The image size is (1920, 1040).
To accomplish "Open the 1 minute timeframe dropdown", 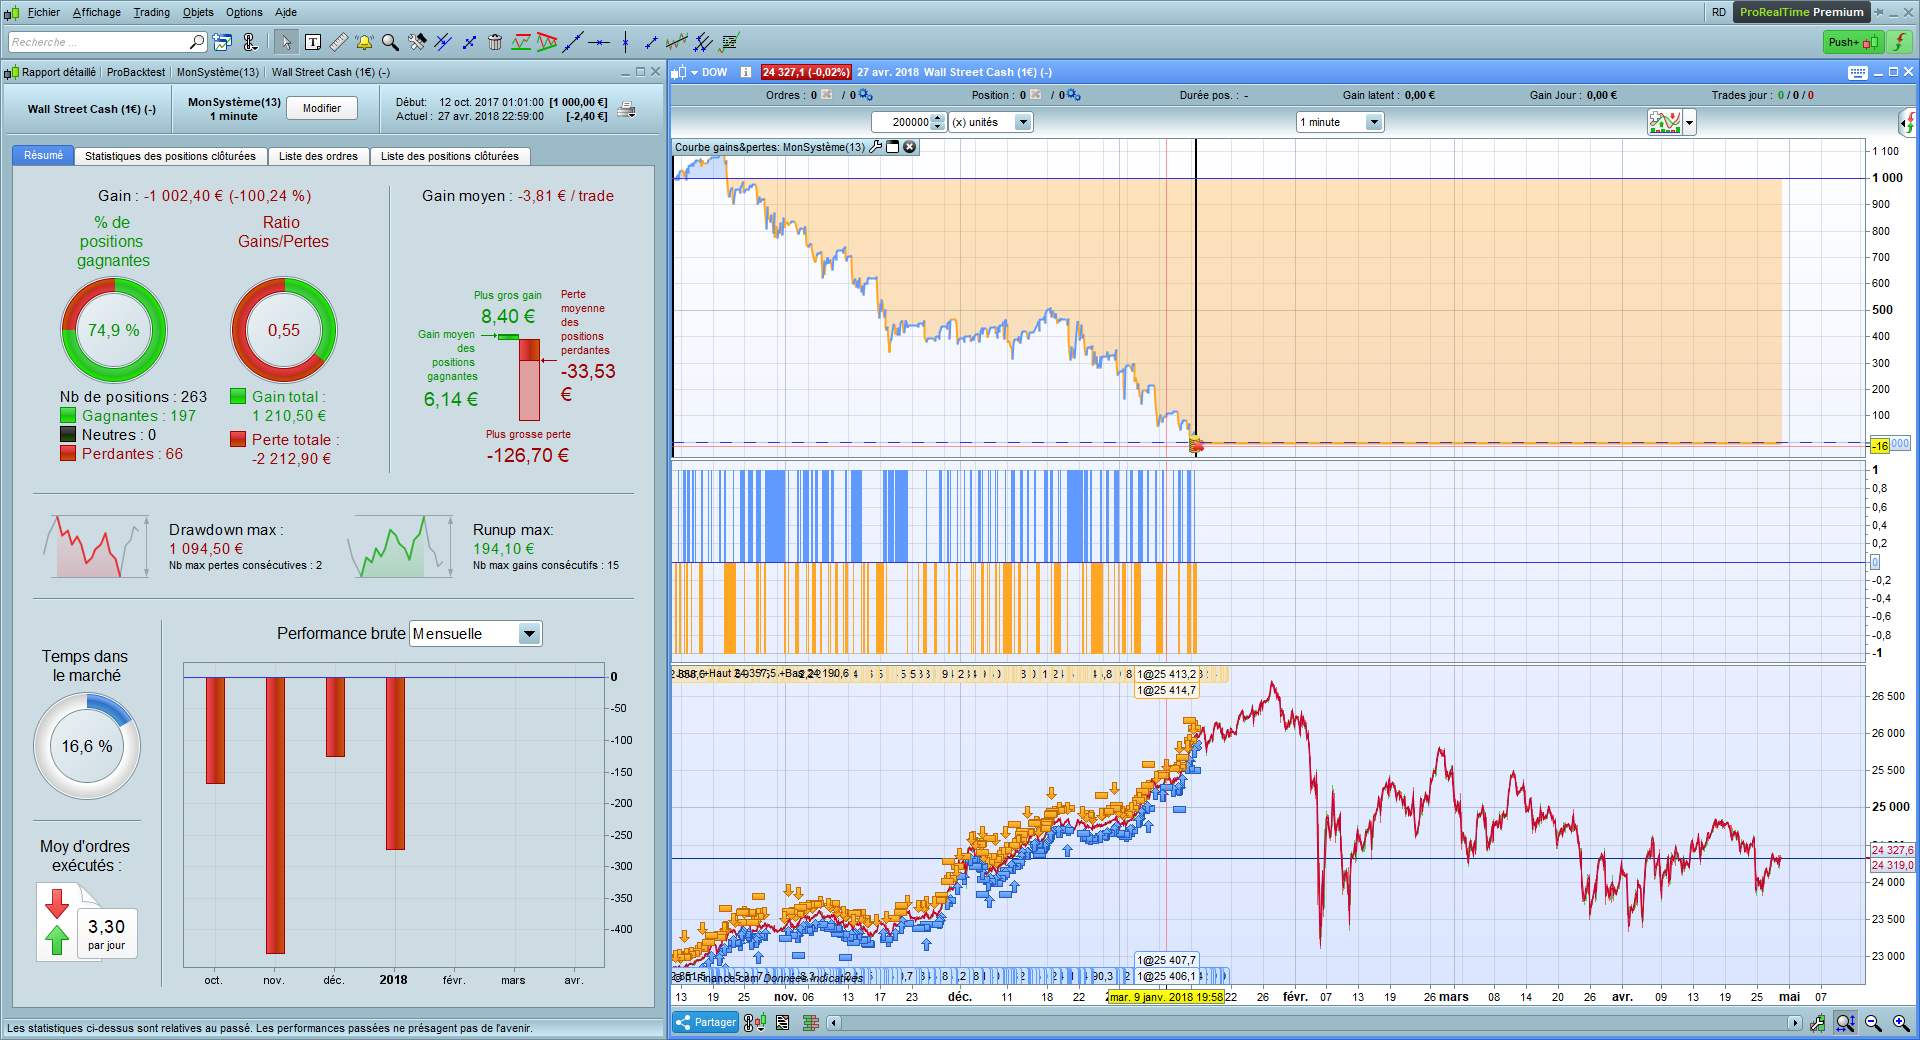I will pos(1339,122).
